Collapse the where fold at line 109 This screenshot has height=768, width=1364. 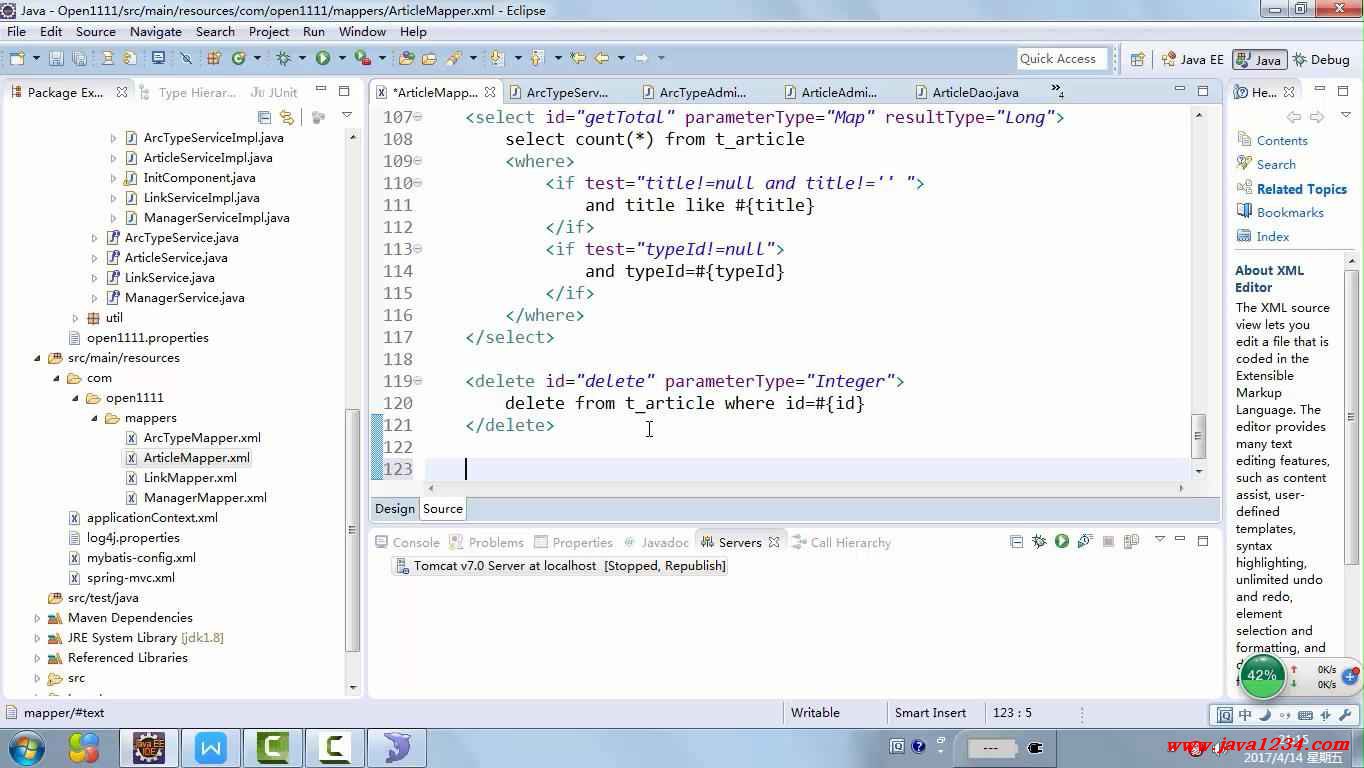(418, 161)
